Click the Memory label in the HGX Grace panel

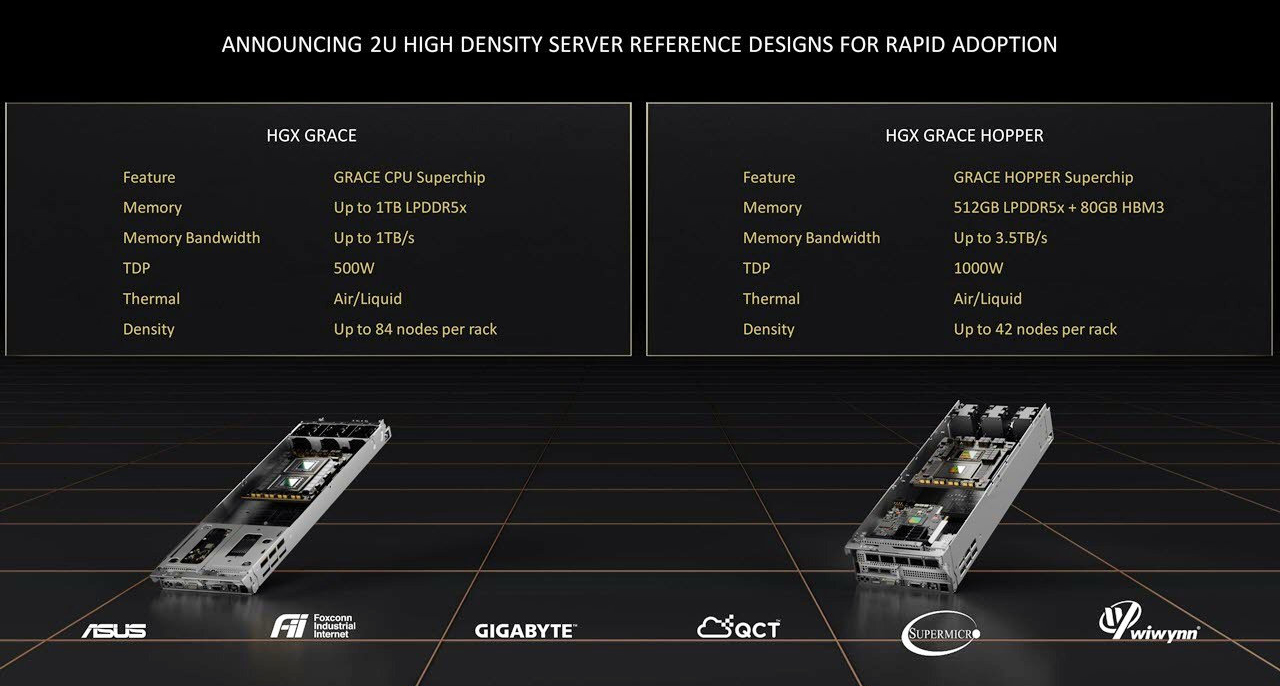[x=152, y=208]
